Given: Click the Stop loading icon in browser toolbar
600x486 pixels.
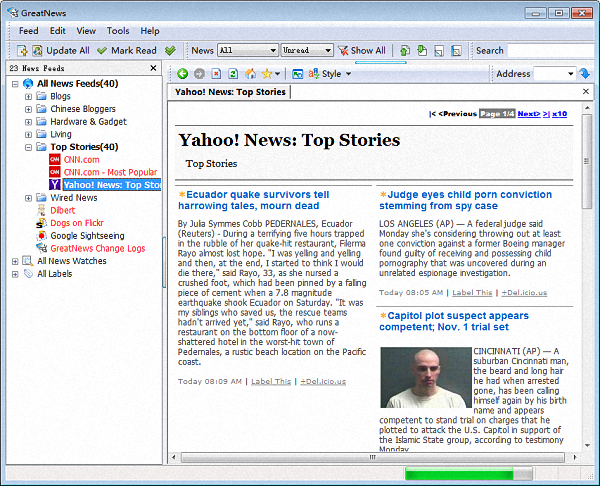Looking at the screenshot, I should pos(217,74).
